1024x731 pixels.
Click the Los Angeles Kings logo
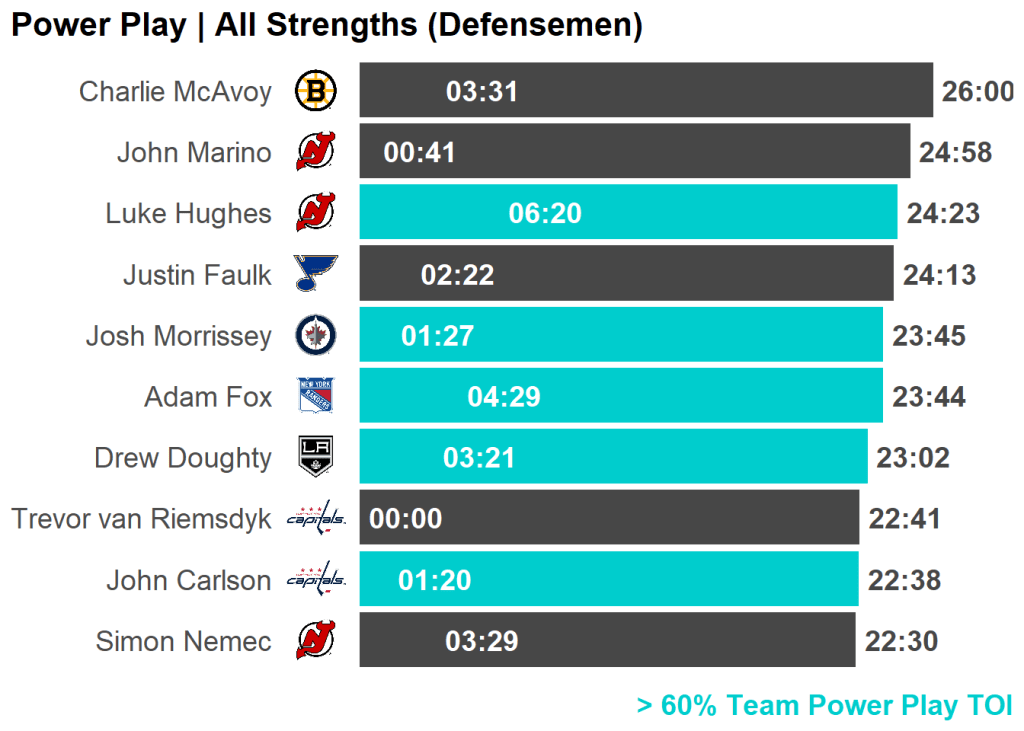coord(316,458)
